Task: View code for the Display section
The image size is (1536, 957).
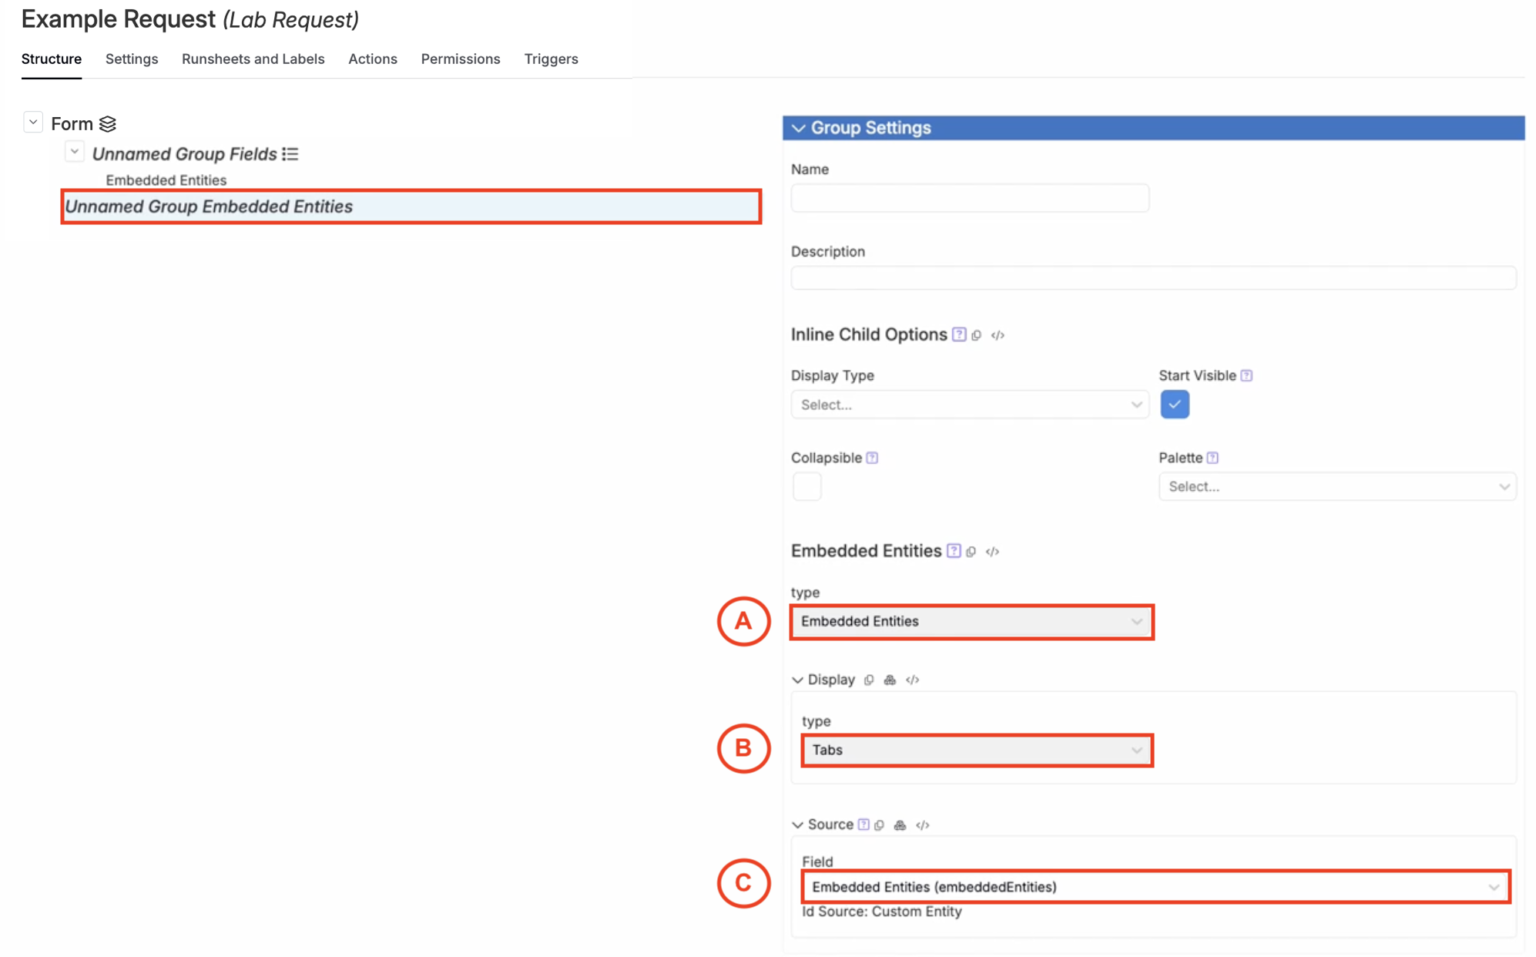Action: (912, 680)
